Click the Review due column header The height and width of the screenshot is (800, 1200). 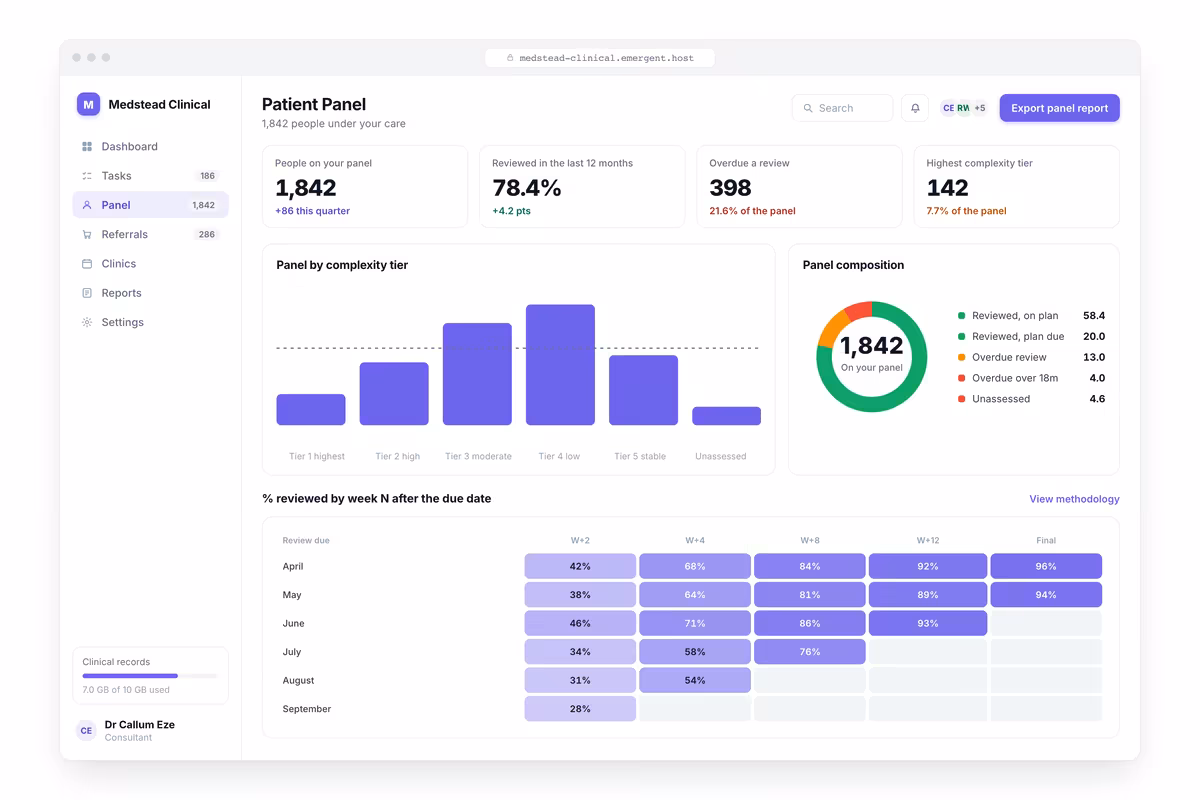point(306,541)
